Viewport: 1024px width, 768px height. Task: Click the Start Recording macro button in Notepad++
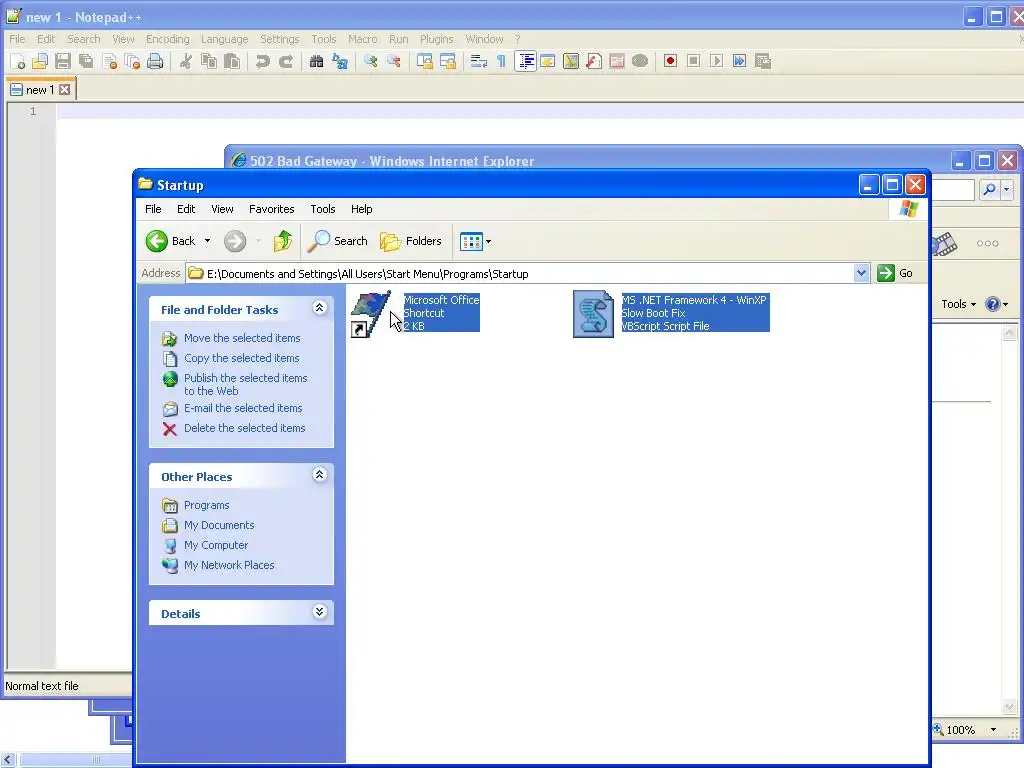tap(670, 61)
